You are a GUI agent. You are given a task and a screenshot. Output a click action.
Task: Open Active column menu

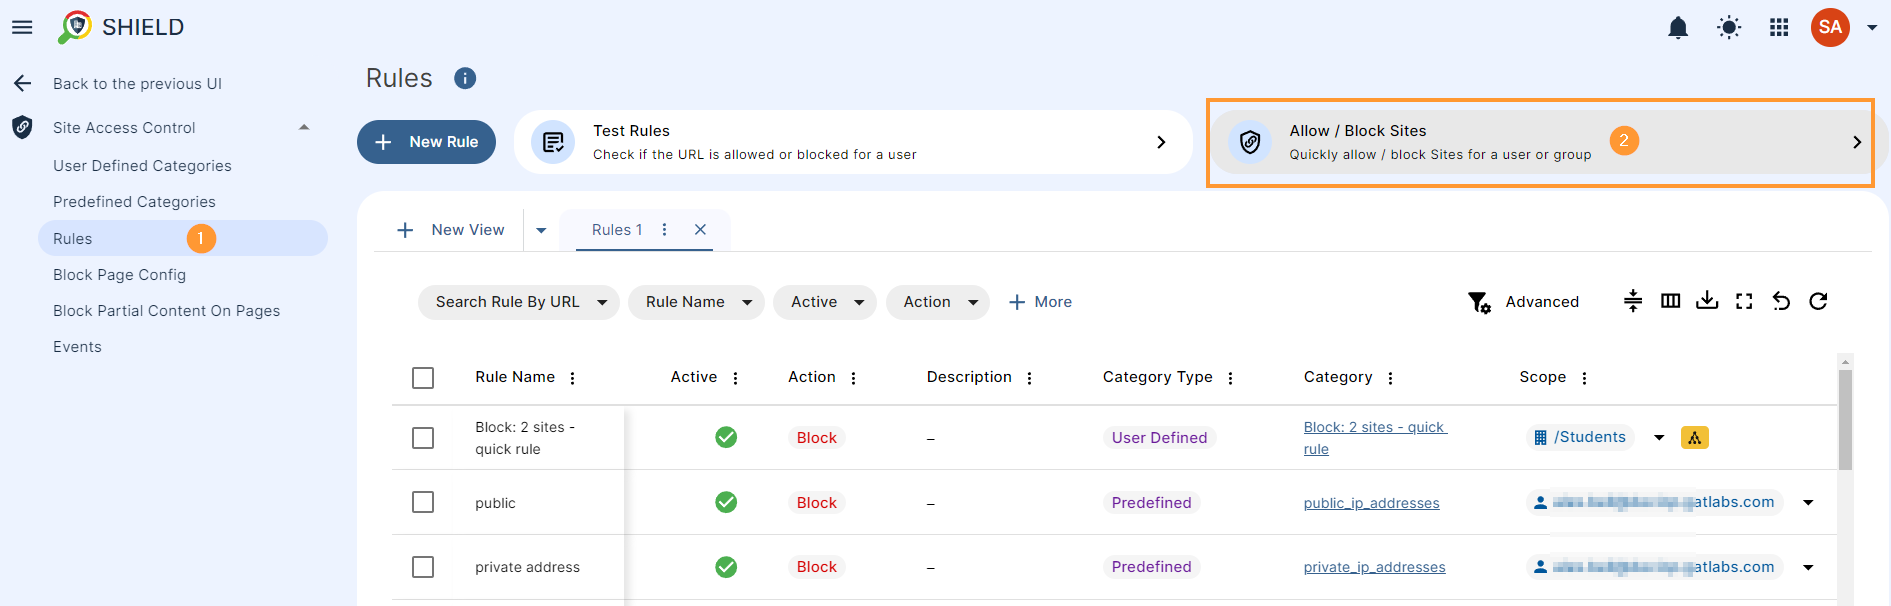click(x=735, y=378)
